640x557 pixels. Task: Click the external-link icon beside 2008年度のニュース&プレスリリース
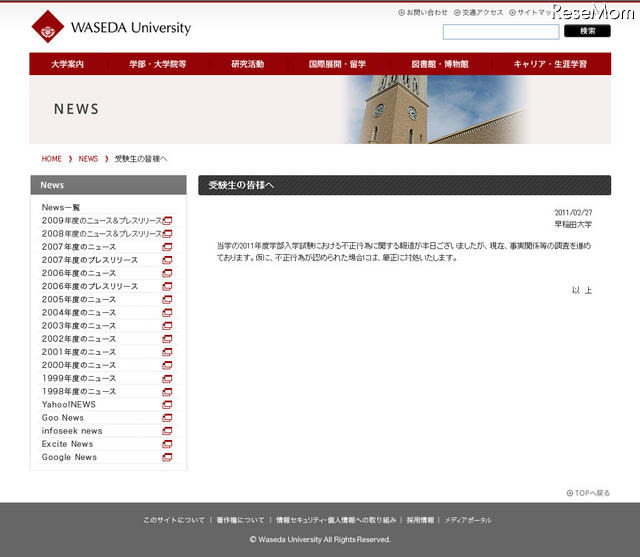(167, 234)
